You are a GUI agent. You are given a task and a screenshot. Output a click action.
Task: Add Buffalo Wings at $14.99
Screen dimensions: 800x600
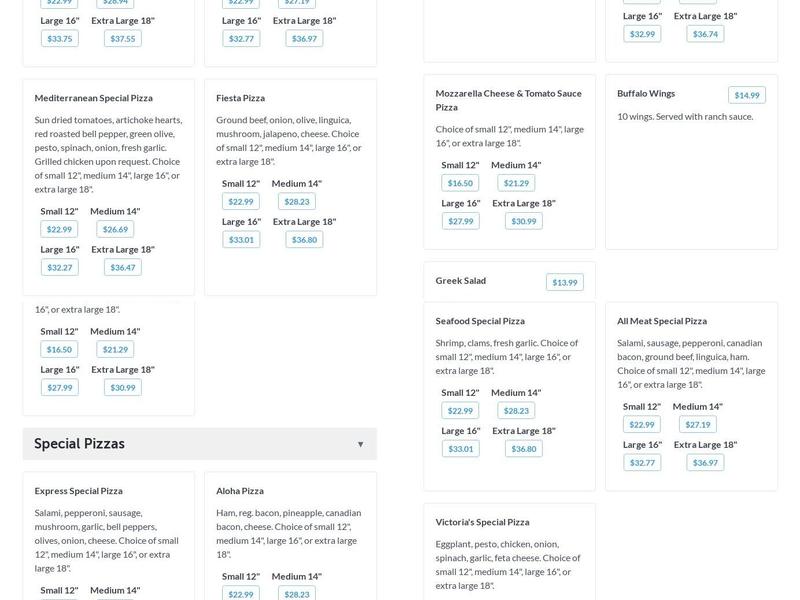746,95
